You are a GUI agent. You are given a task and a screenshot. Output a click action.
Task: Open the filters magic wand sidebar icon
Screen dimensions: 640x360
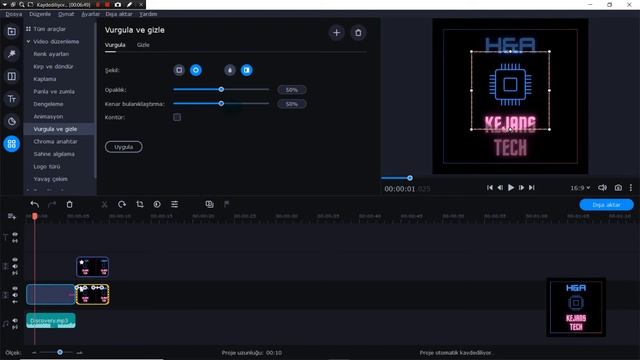(x=11, y=54)
